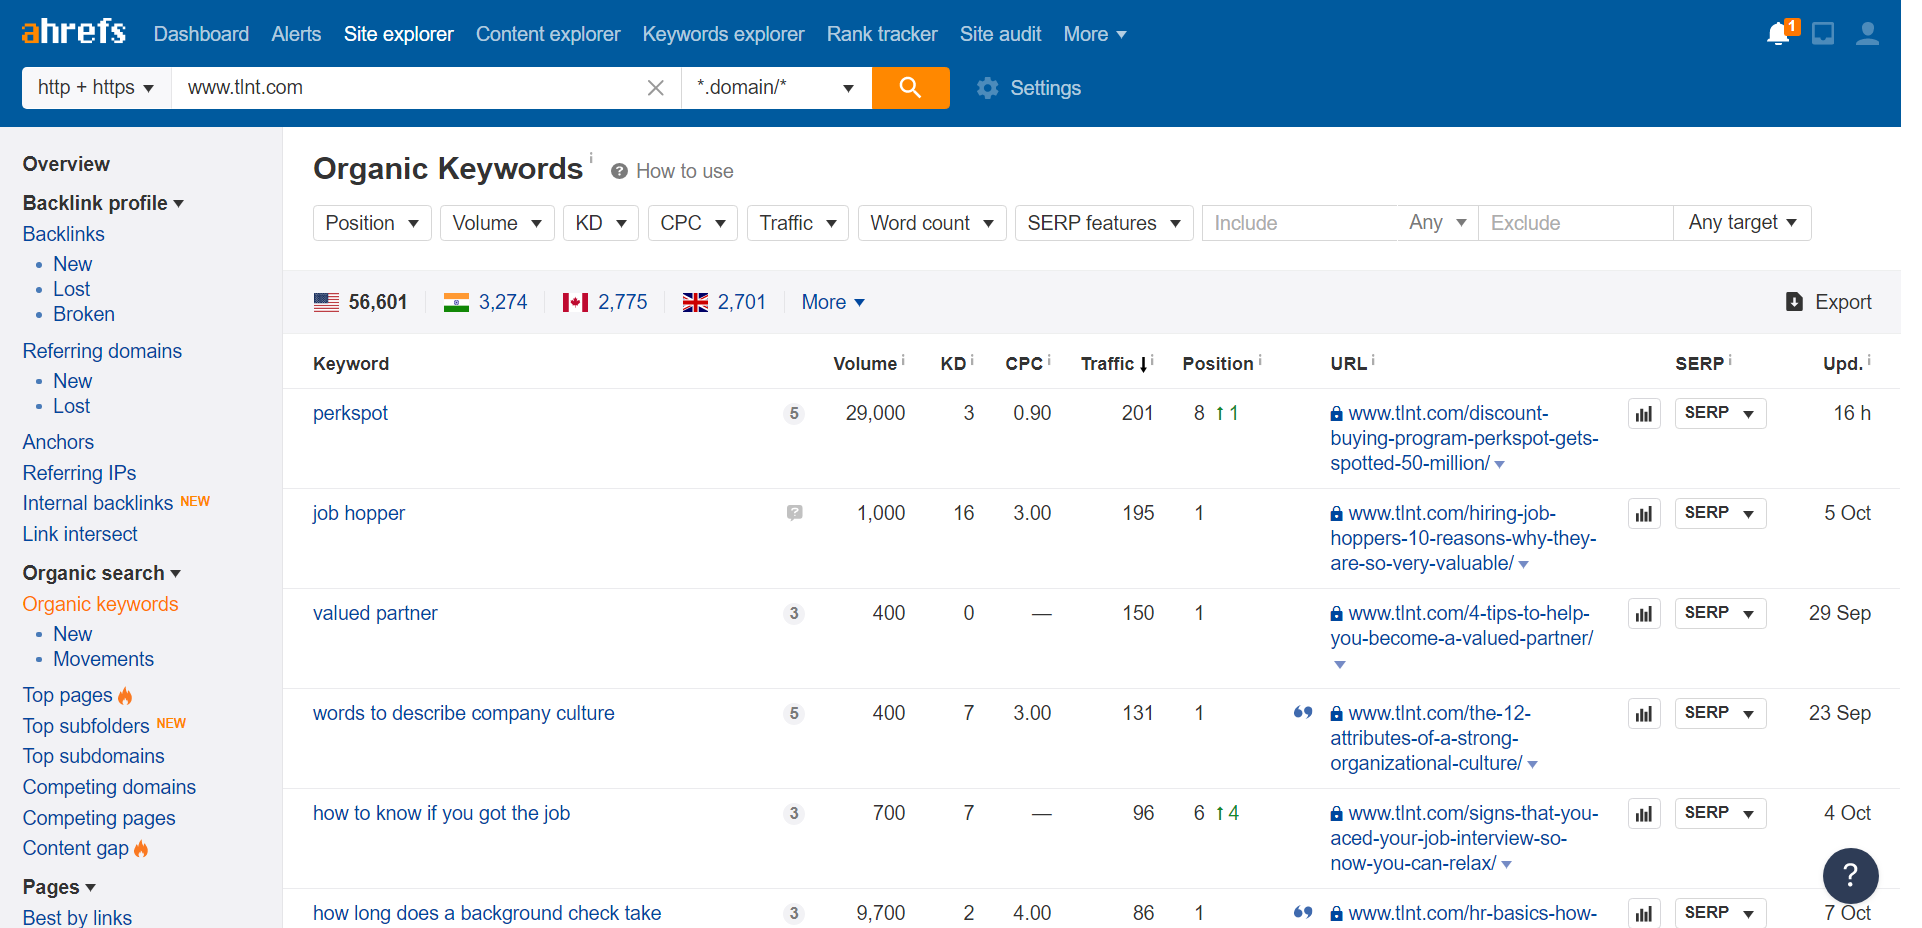1922x928 pixels.
Task: Click the Exclude keywords input field
Action: [1575, 223]
